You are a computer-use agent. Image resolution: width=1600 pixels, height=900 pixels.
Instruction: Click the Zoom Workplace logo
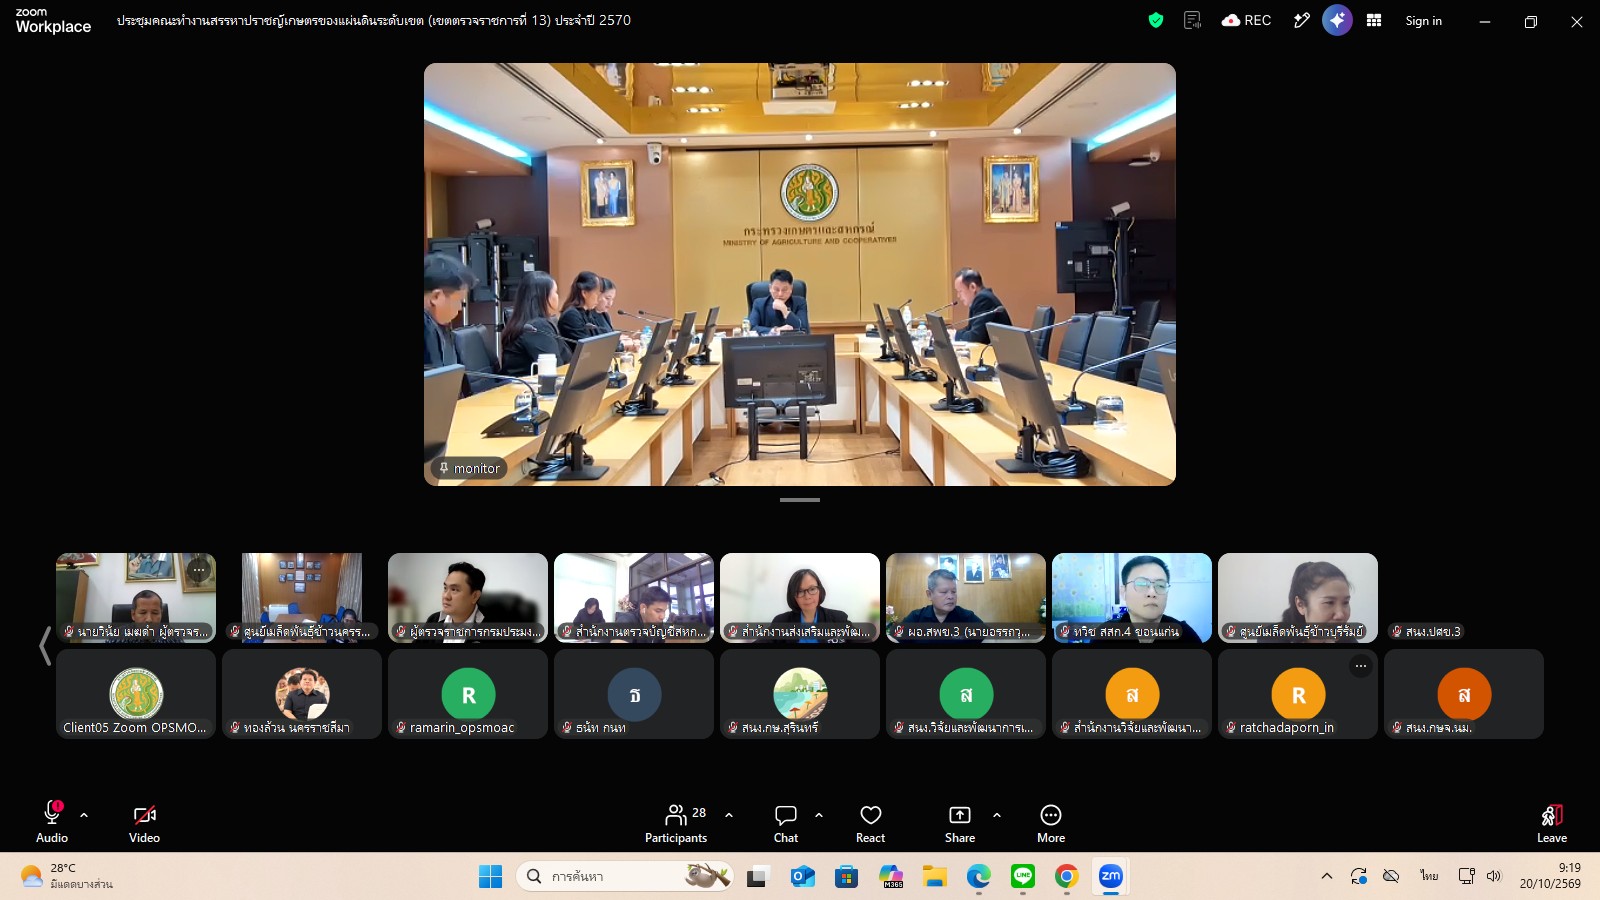pos(53,20)
